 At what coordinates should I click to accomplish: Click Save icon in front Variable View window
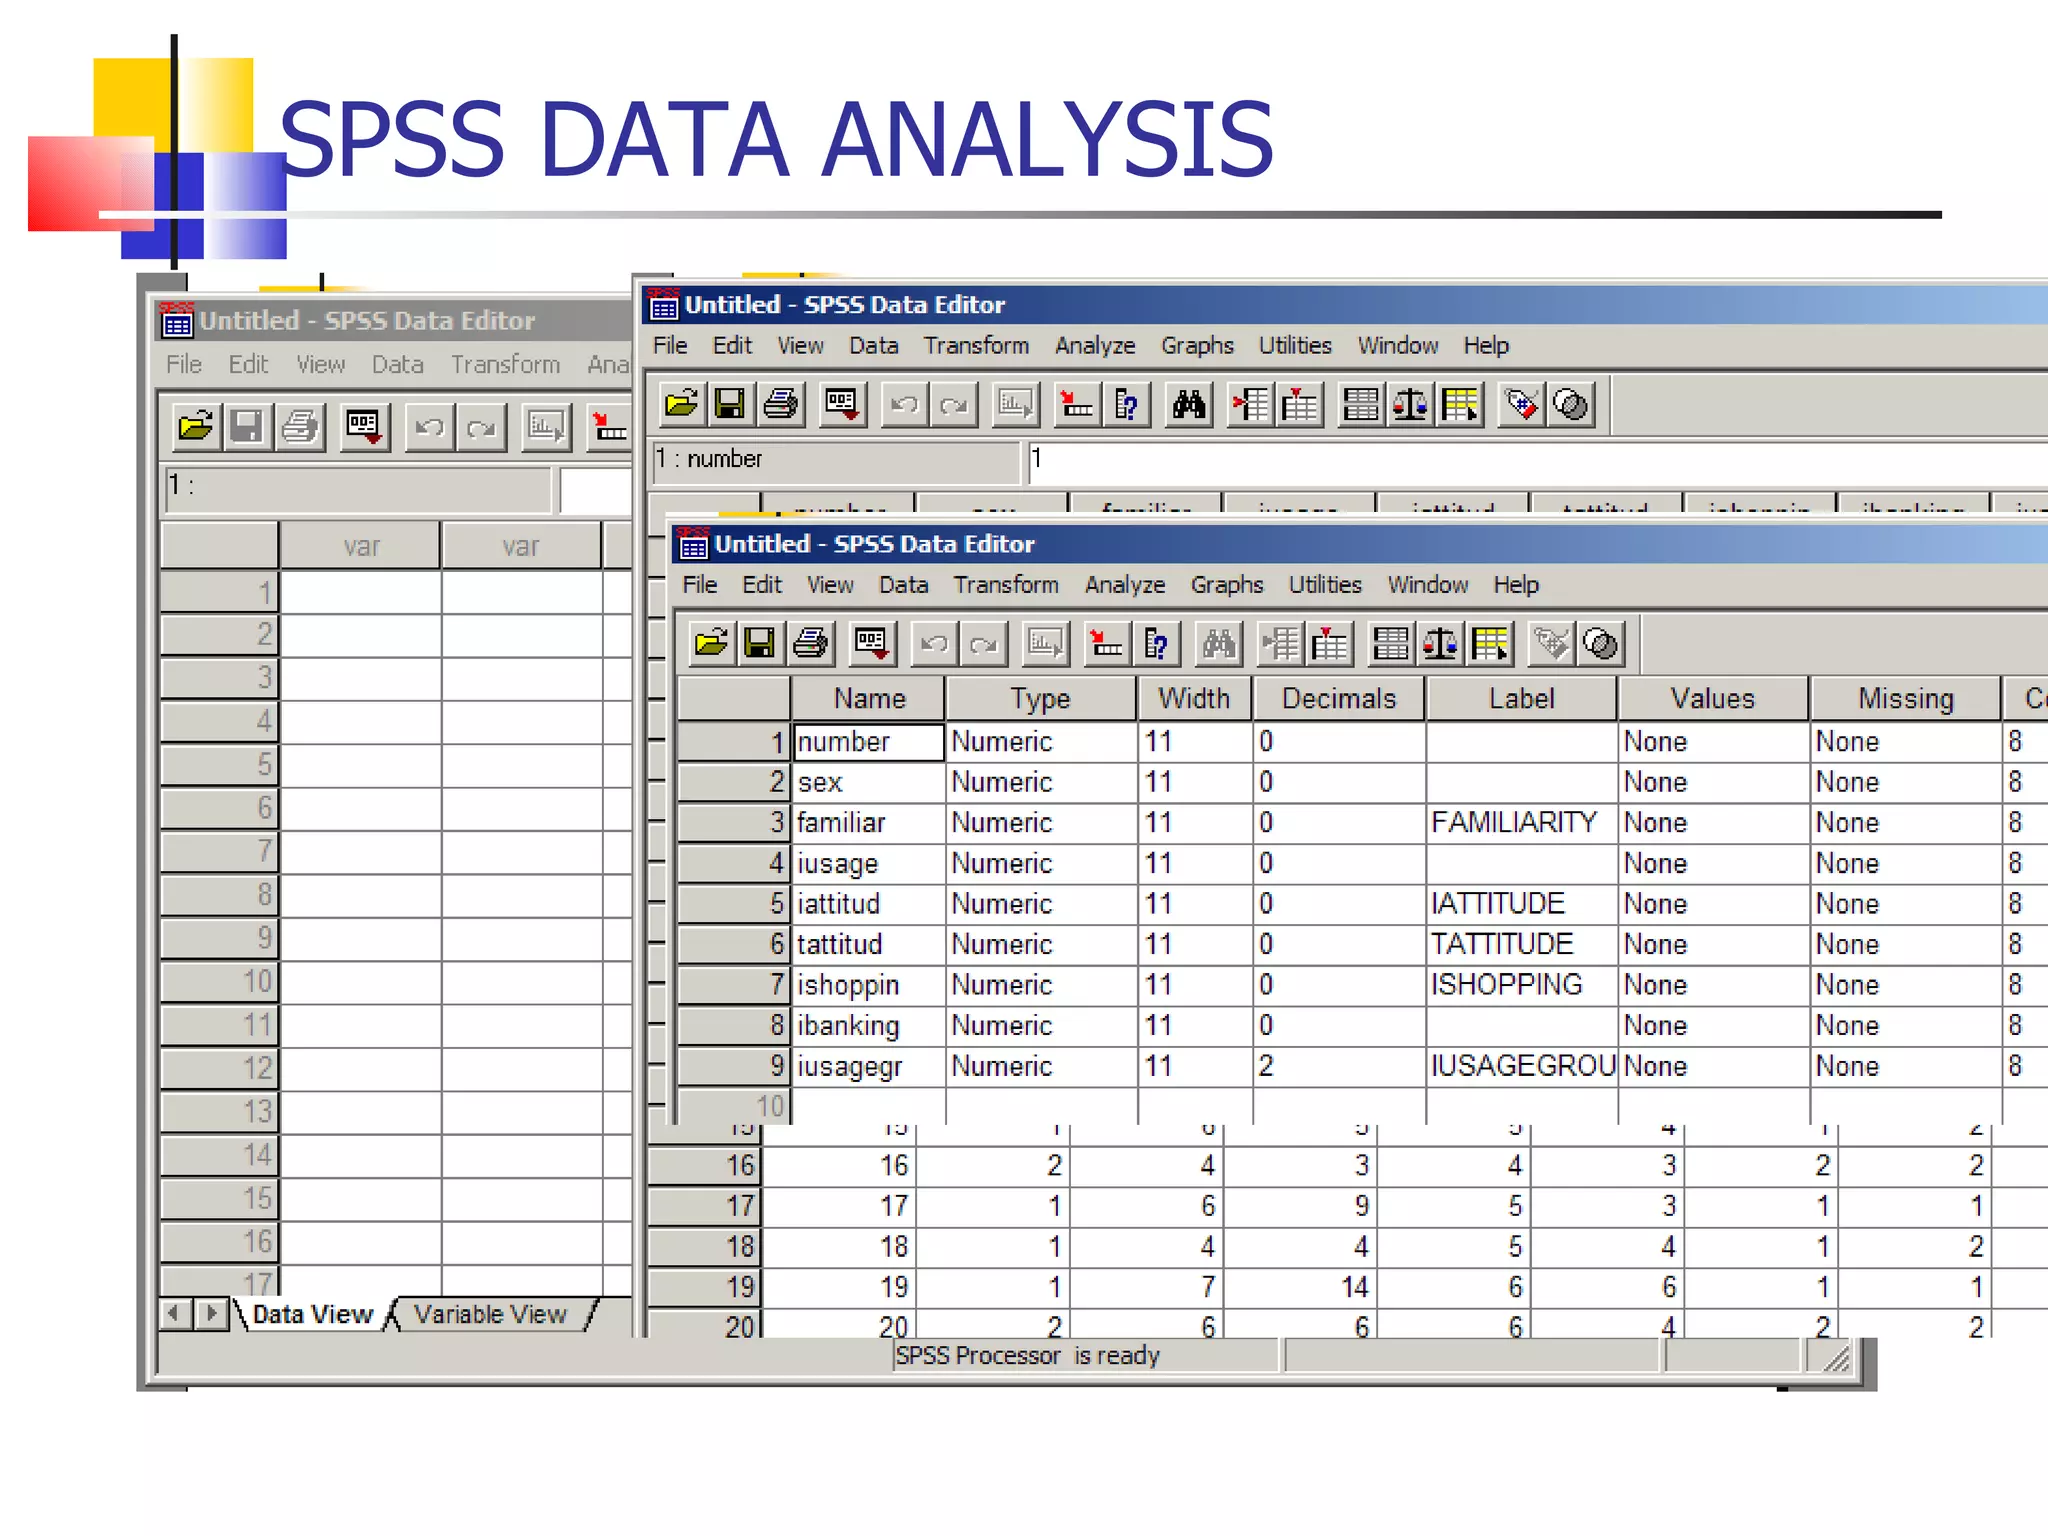tap(760, 643)
